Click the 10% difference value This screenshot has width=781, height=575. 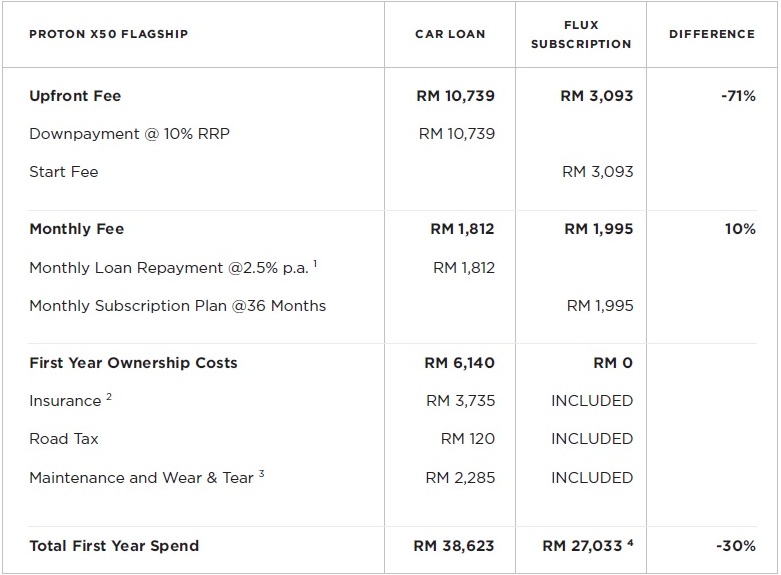[740, 229]
